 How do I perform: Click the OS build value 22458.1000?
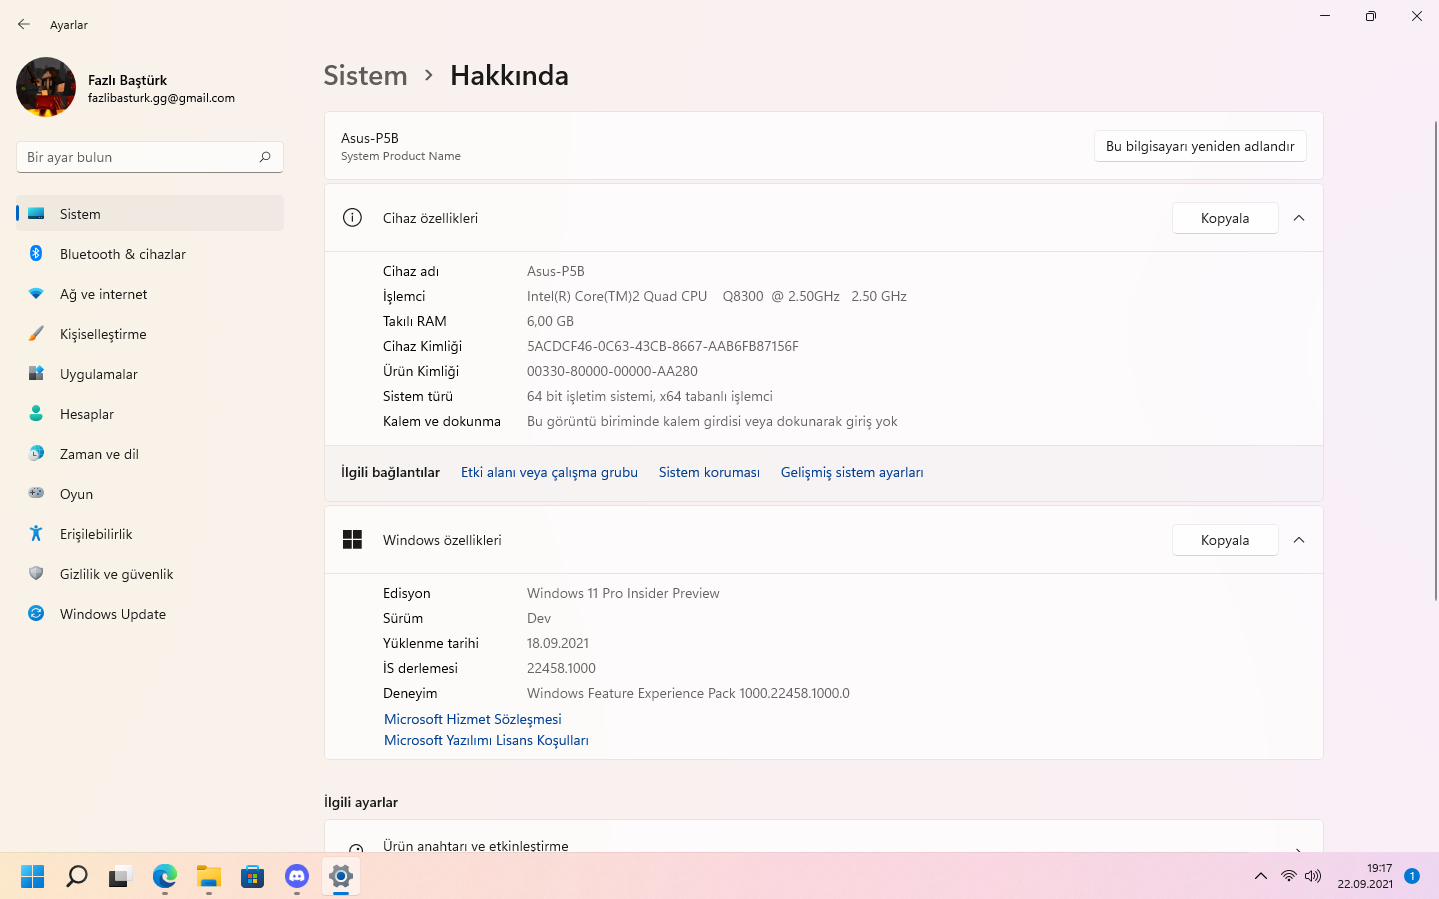tap(561, 668)
